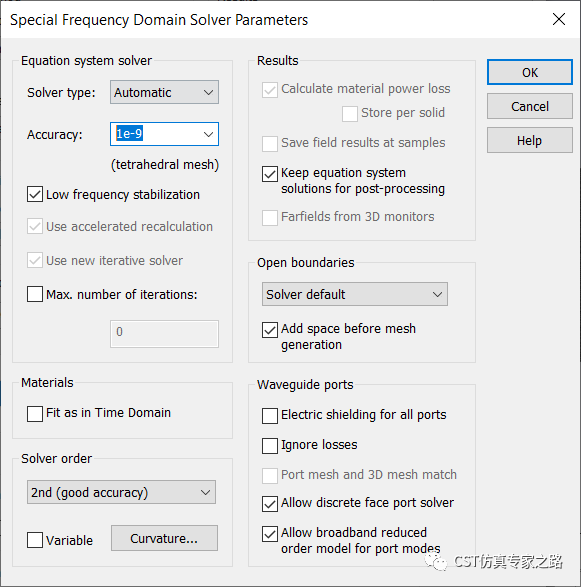The height and width of the screenshot is (587, 581).
Task: Expand the Solver order 2nd dropdown
Action: click(121, 492)
